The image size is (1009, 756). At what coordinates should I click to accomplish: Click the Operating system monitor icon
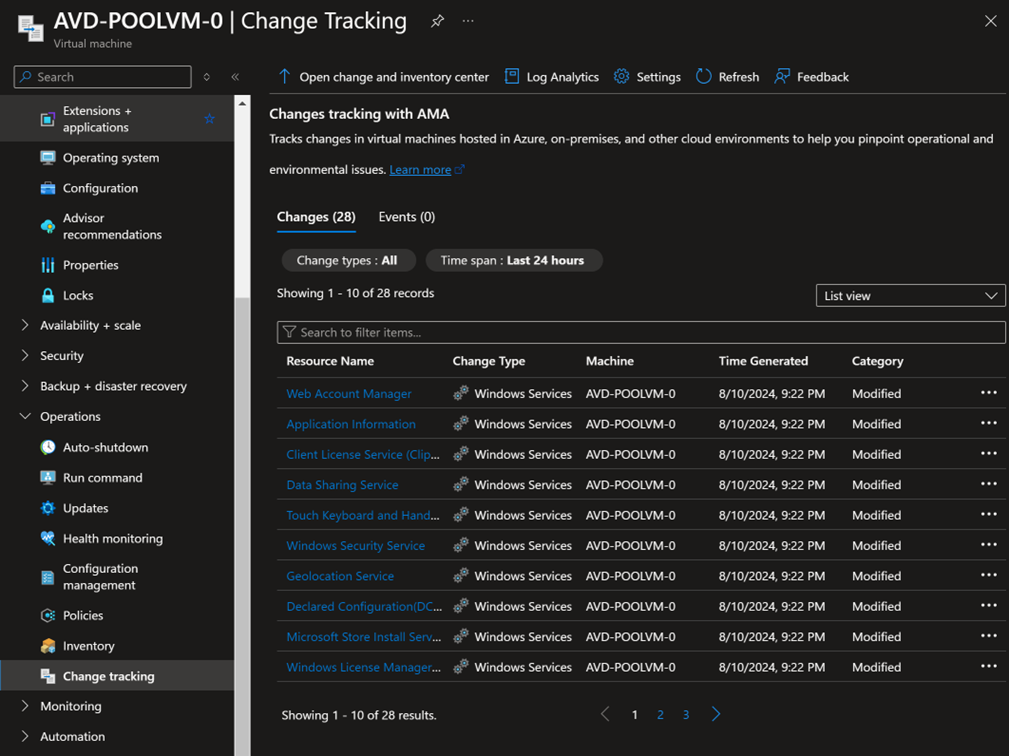coord(48,158)
